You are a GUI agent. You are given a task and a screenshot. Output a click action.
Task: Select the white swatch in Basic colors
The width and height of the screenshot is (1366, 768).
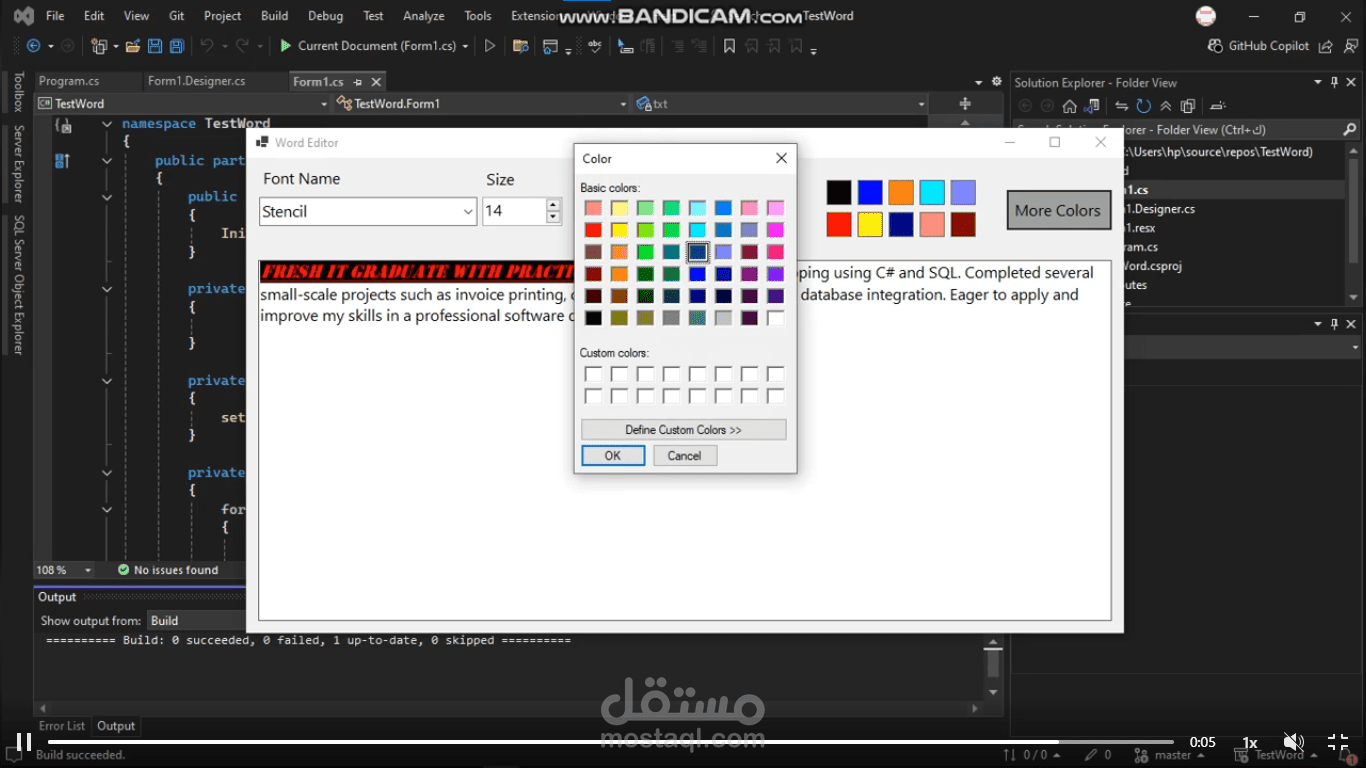(x=775, y=318)
